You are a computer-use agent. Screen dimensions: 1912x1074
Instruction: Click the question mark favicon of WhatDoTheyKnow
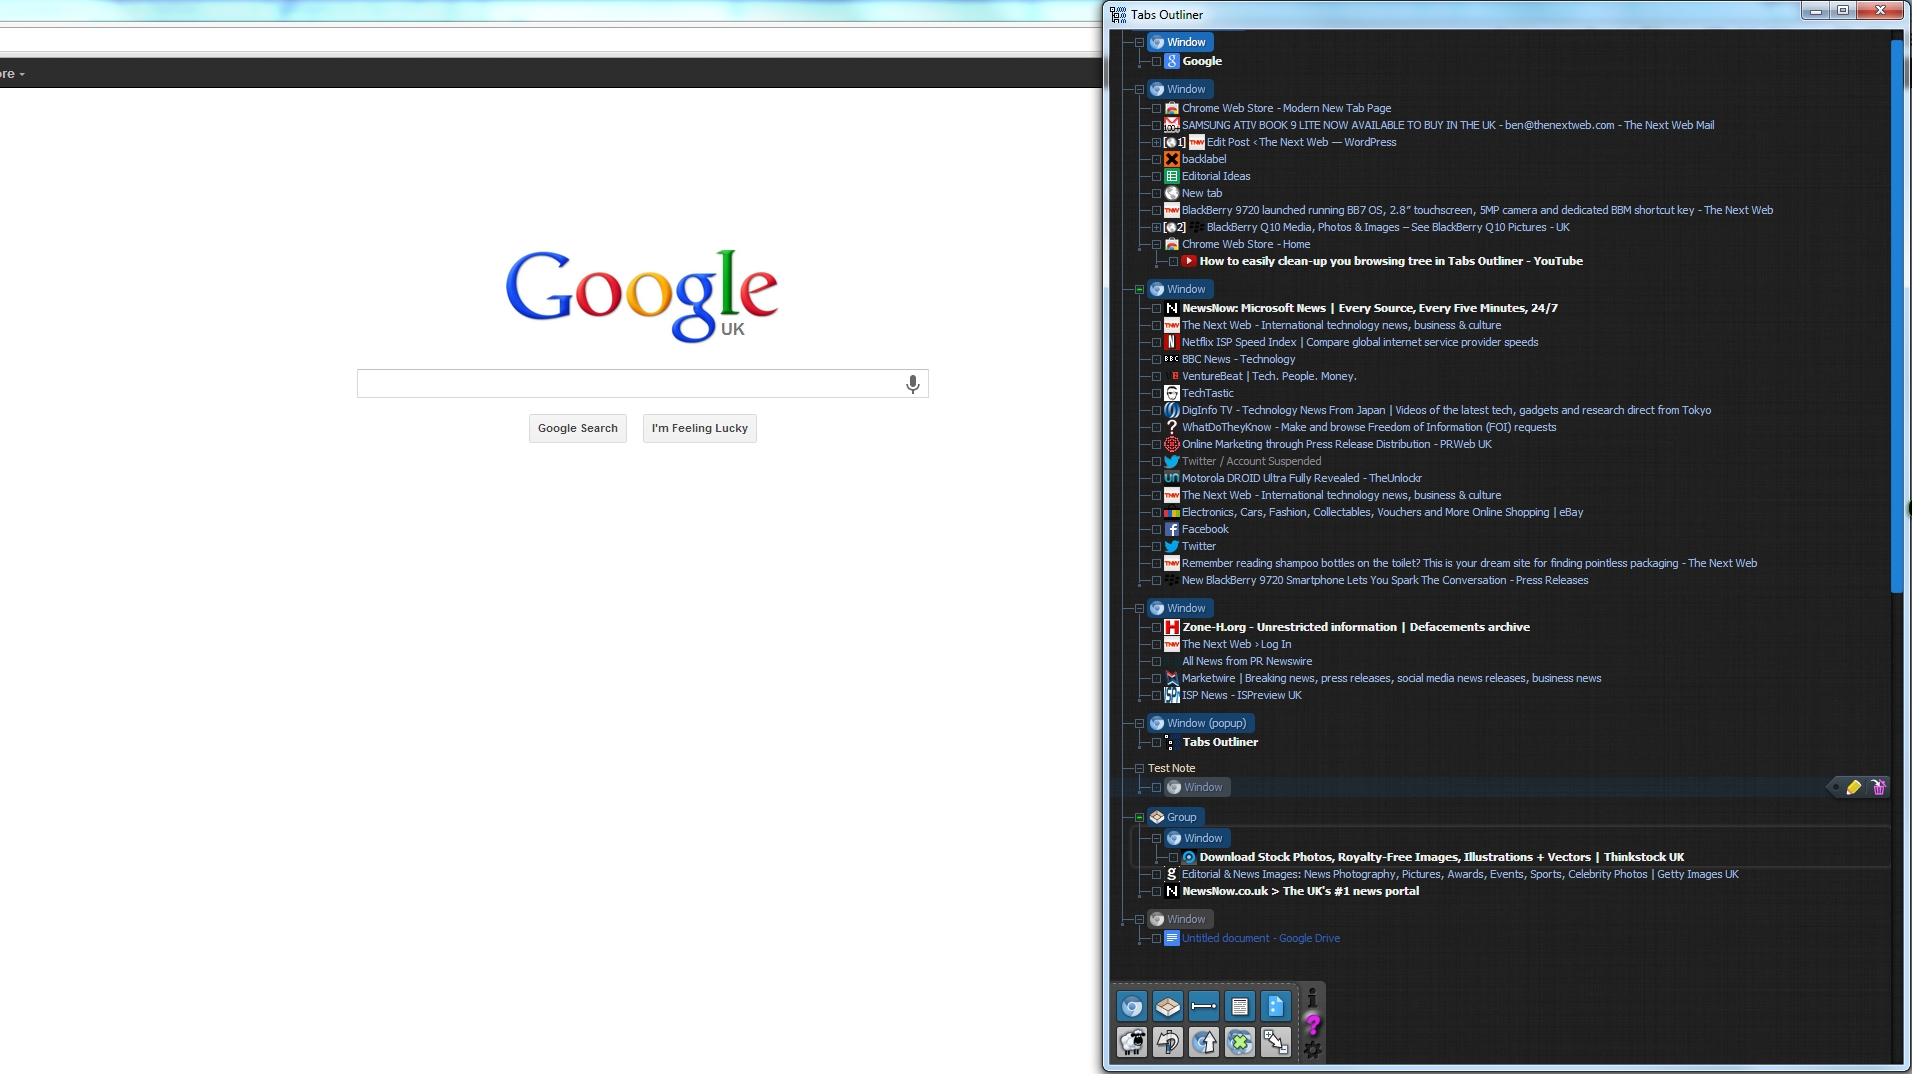(1172, 427)
